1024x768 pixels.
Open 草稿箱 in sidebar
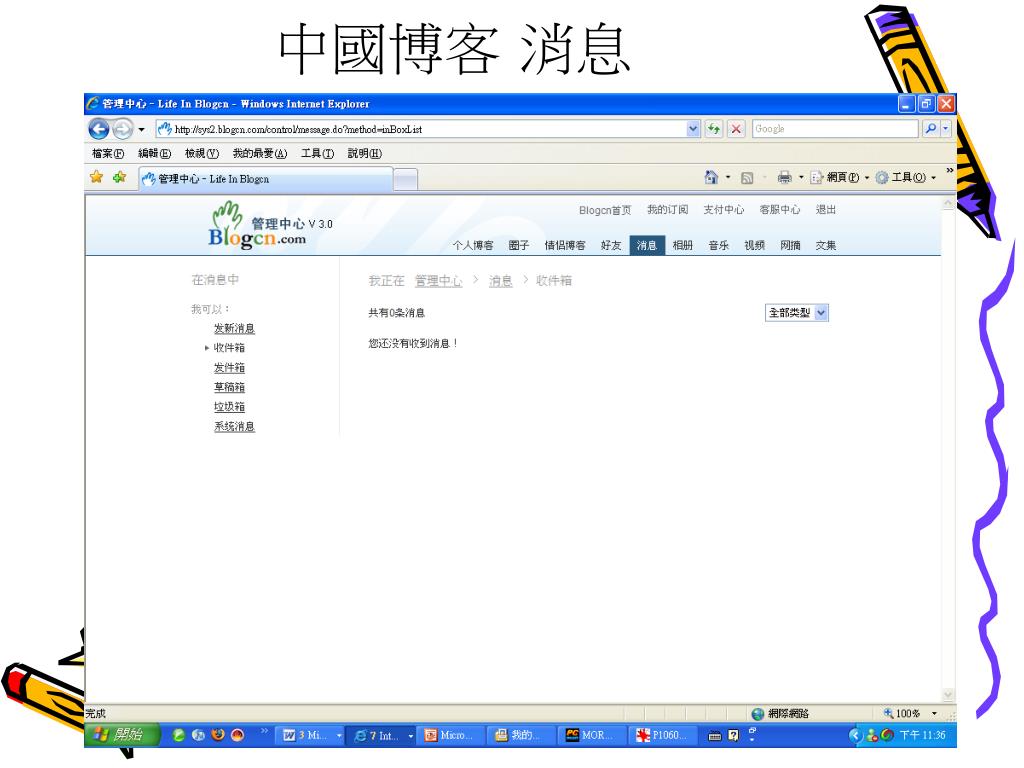pyautogui.click(x=229, y=387)
